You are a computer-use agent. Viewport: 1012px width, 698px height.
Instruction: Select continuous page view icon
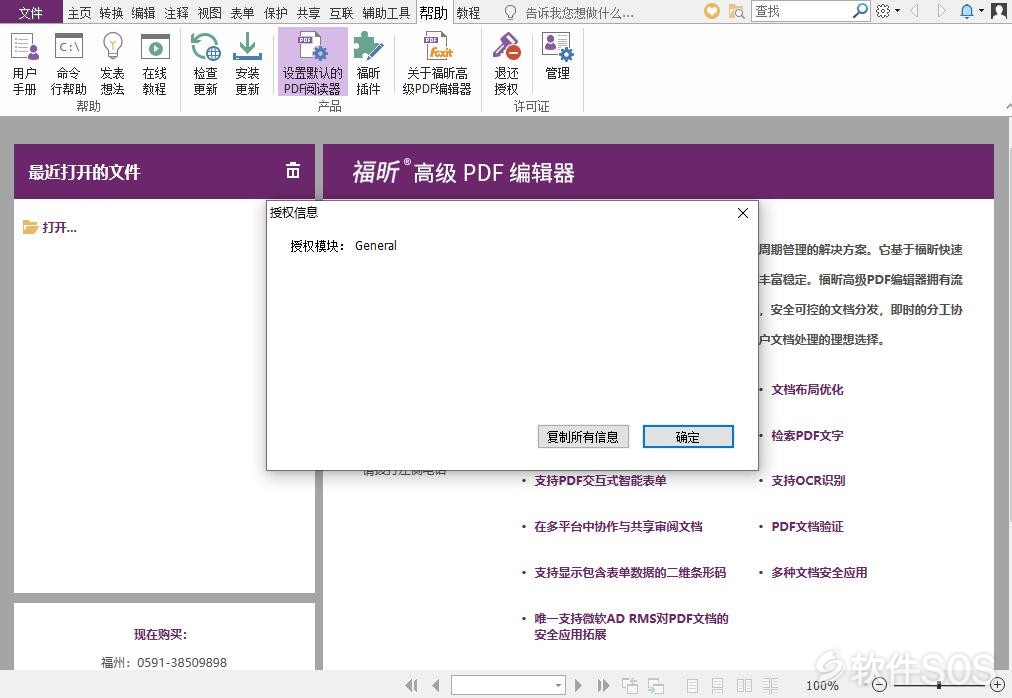(717, 686)
